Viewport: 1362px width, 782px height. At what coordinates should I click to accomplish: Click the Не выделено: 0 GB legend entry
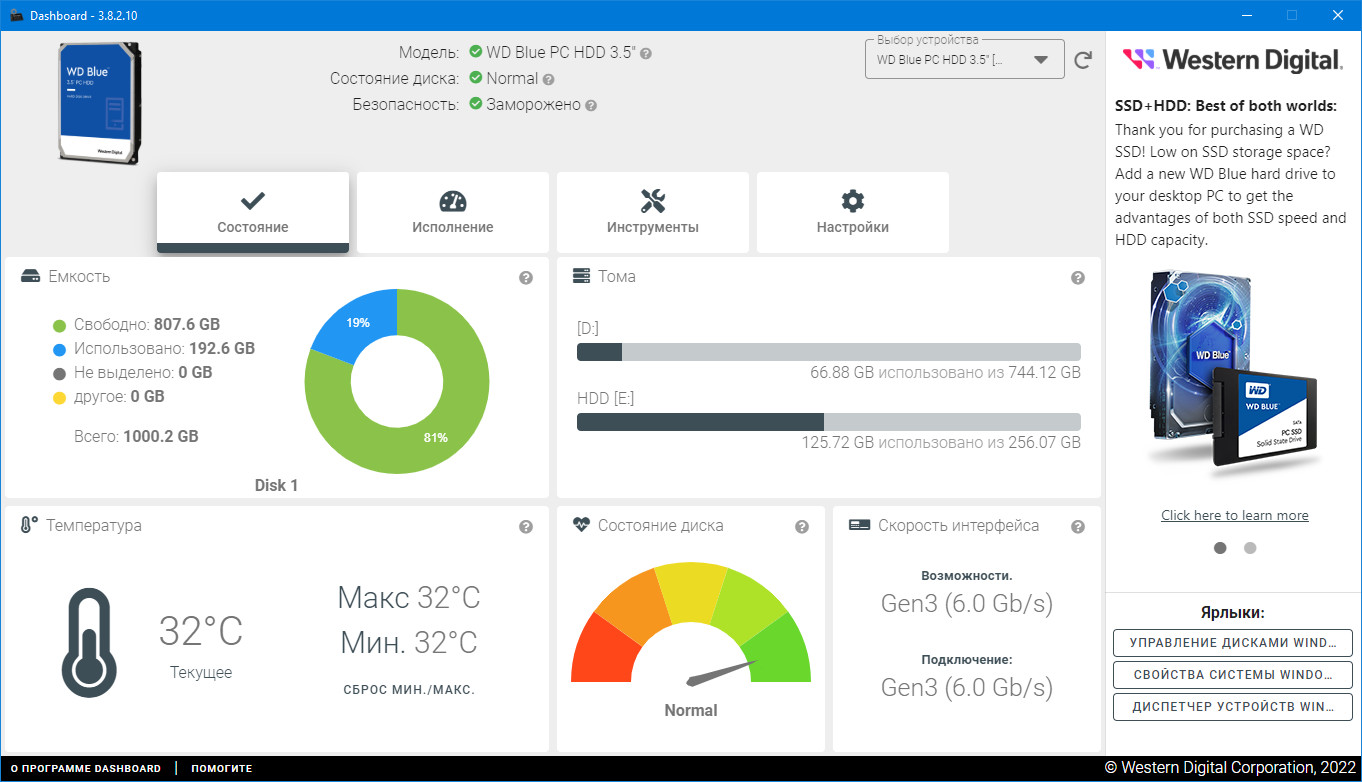tap(133, 373)
